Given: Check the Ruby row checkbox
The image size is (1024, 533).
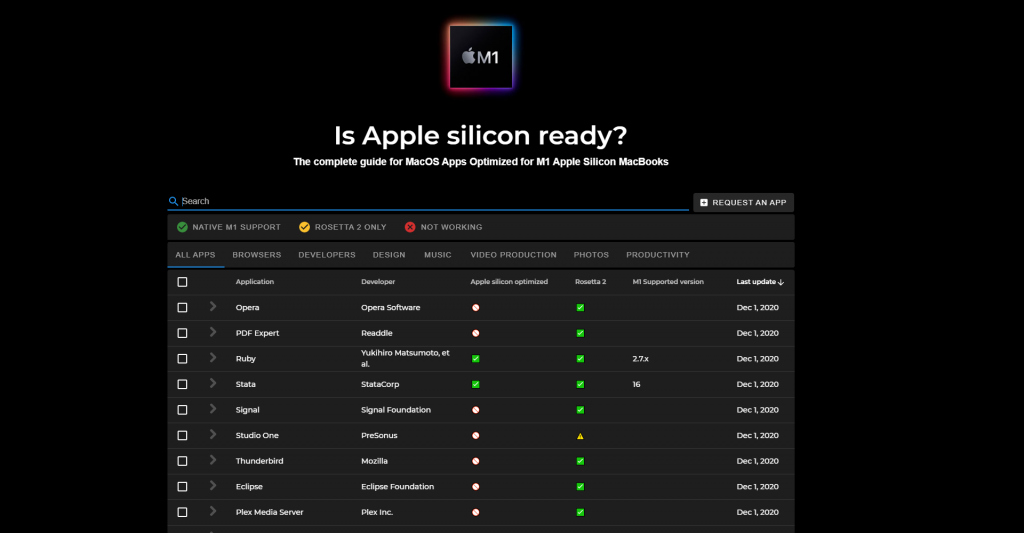Looking at the screenshot, I should pyautogui.click(x=182, y=359).
